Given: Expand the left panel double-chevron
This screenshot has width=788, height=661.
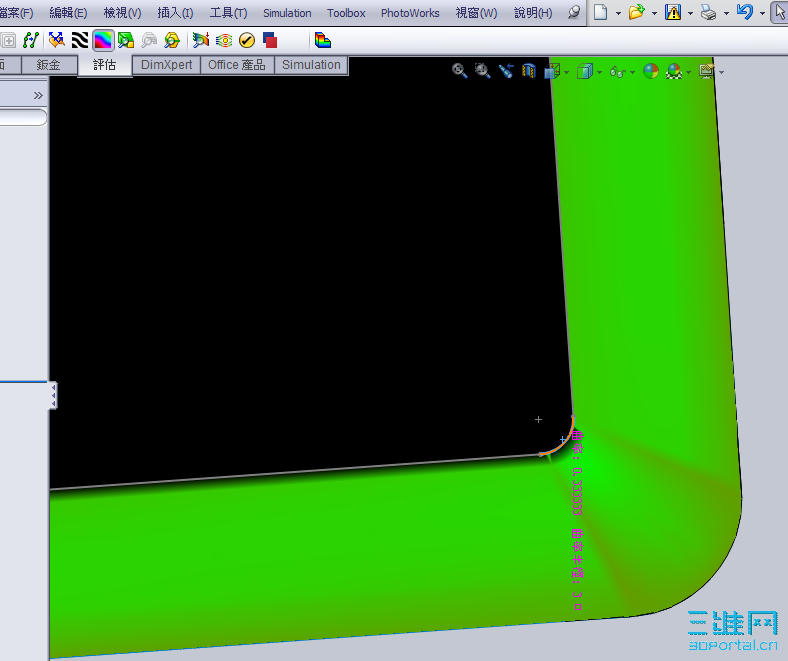Looking at the screenshot, I should click(x=38, y=96).
